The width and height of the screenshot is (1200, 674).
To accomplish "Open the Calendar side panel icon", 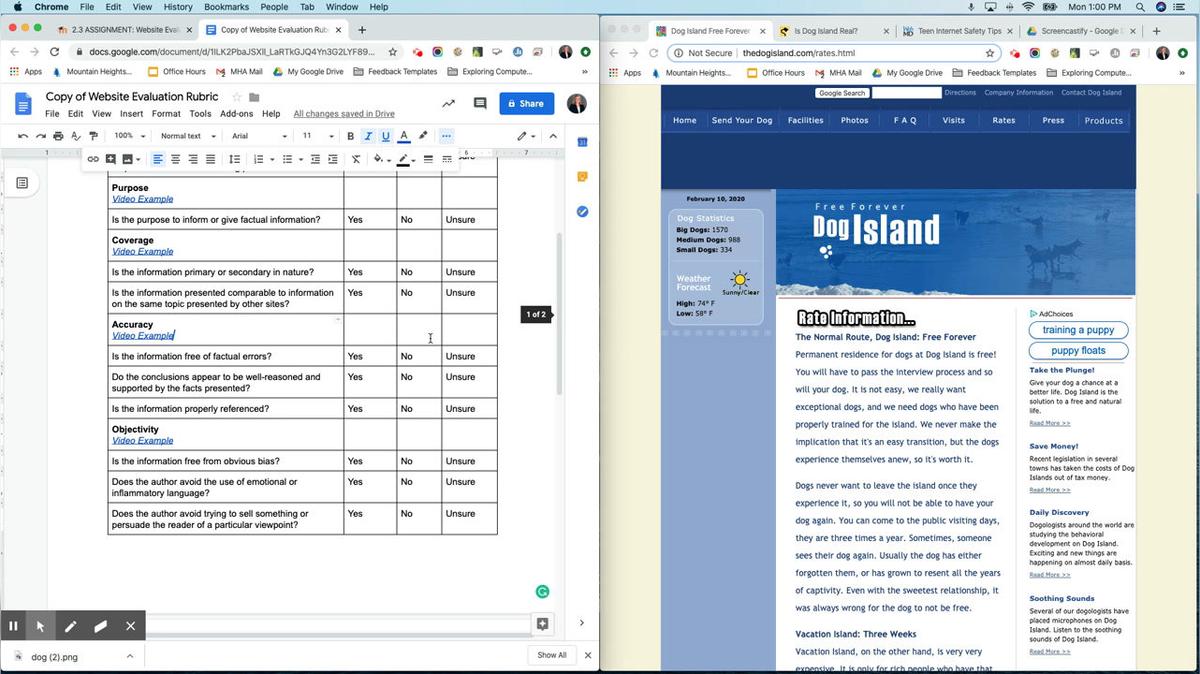I will point(582,142).
